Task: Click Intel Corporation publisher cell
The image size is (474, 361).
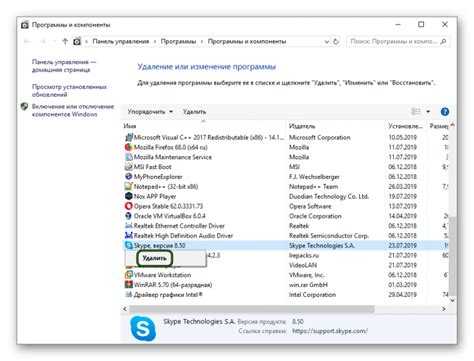Action: [312, 294]
